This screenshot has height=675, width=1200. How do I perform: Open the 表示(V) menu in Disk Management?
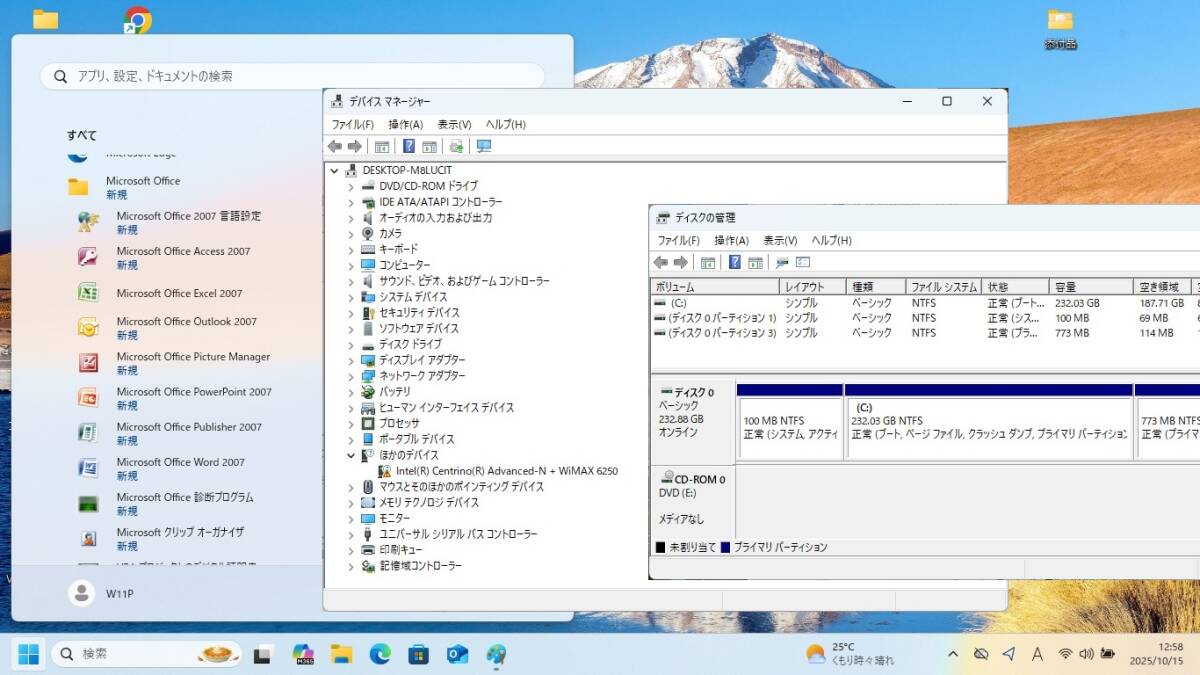(779, 240)
